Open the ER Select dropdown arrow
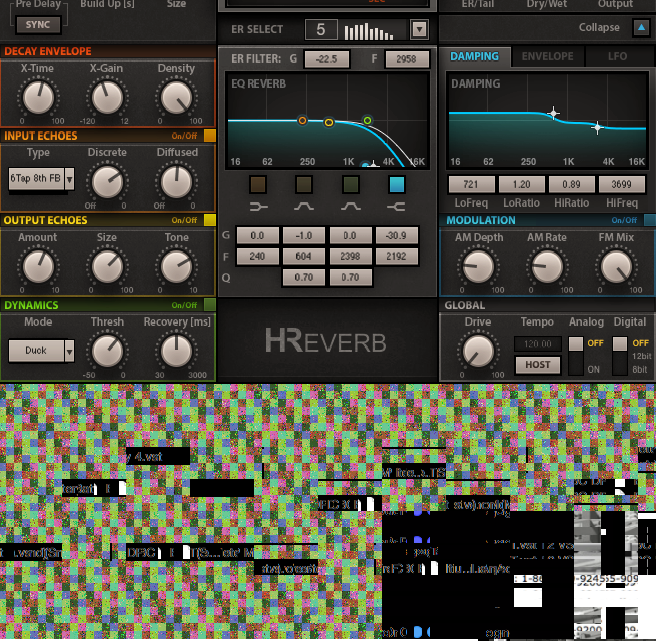 click(419, 29)
